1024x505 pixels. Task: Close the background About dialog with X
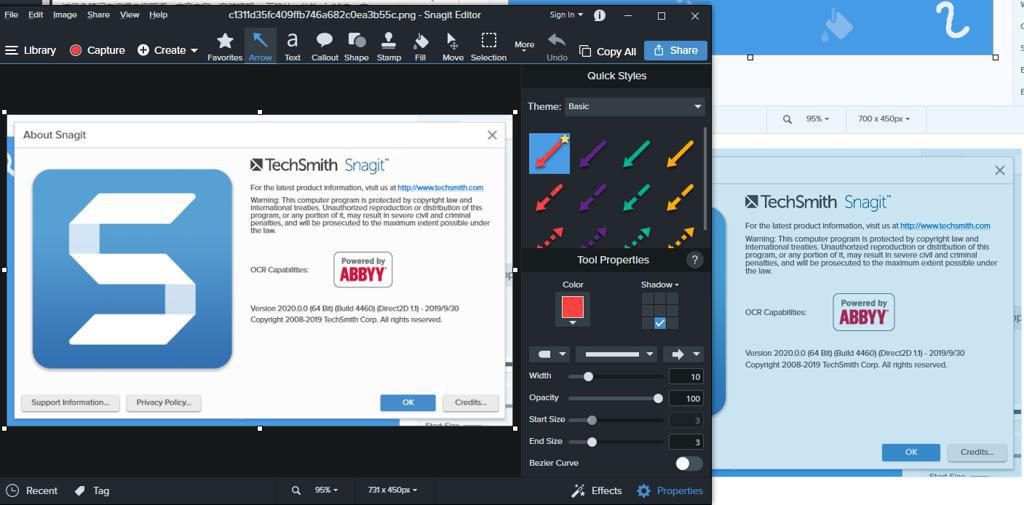coord(1000,170)
